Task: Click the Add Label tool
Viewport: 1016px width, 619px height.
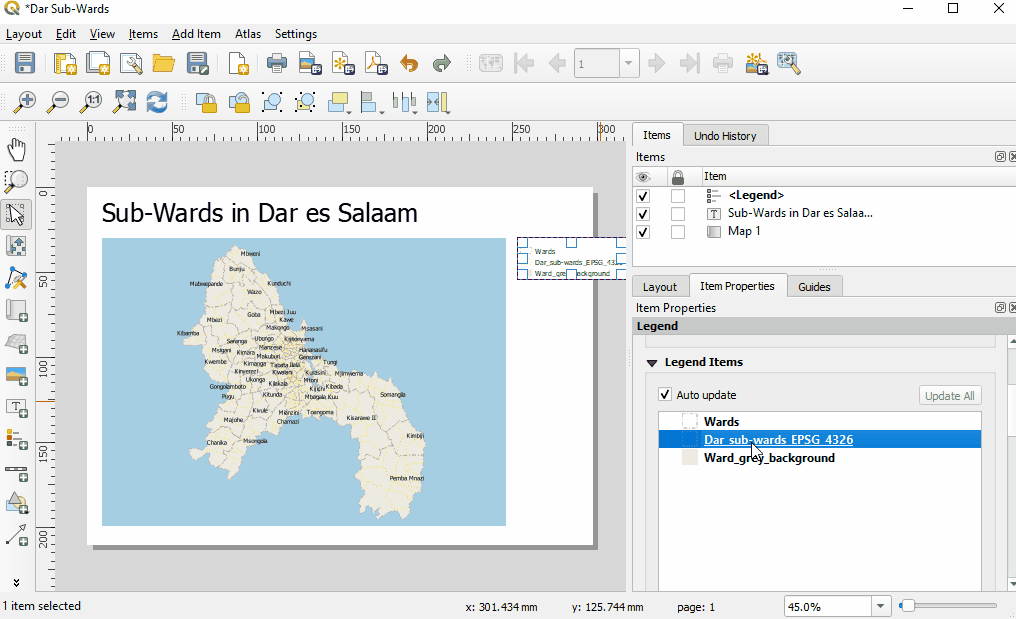Action: point(17,408)
